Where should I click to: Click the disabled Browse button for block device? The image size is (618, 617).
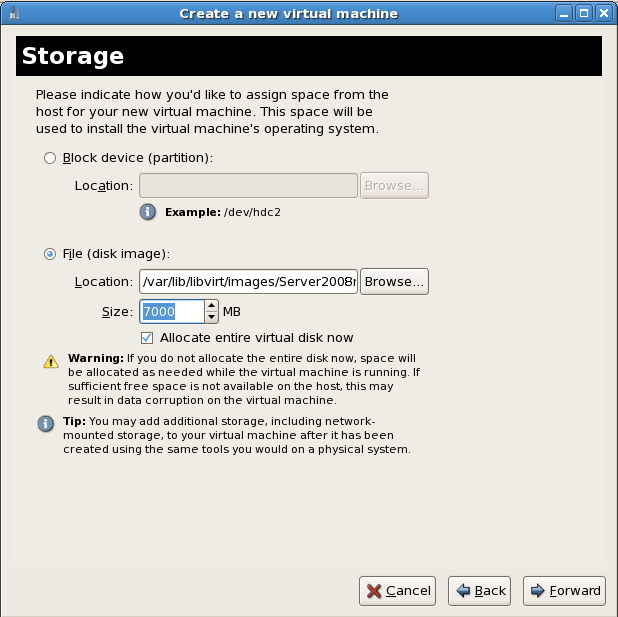[x=394, y=185]
